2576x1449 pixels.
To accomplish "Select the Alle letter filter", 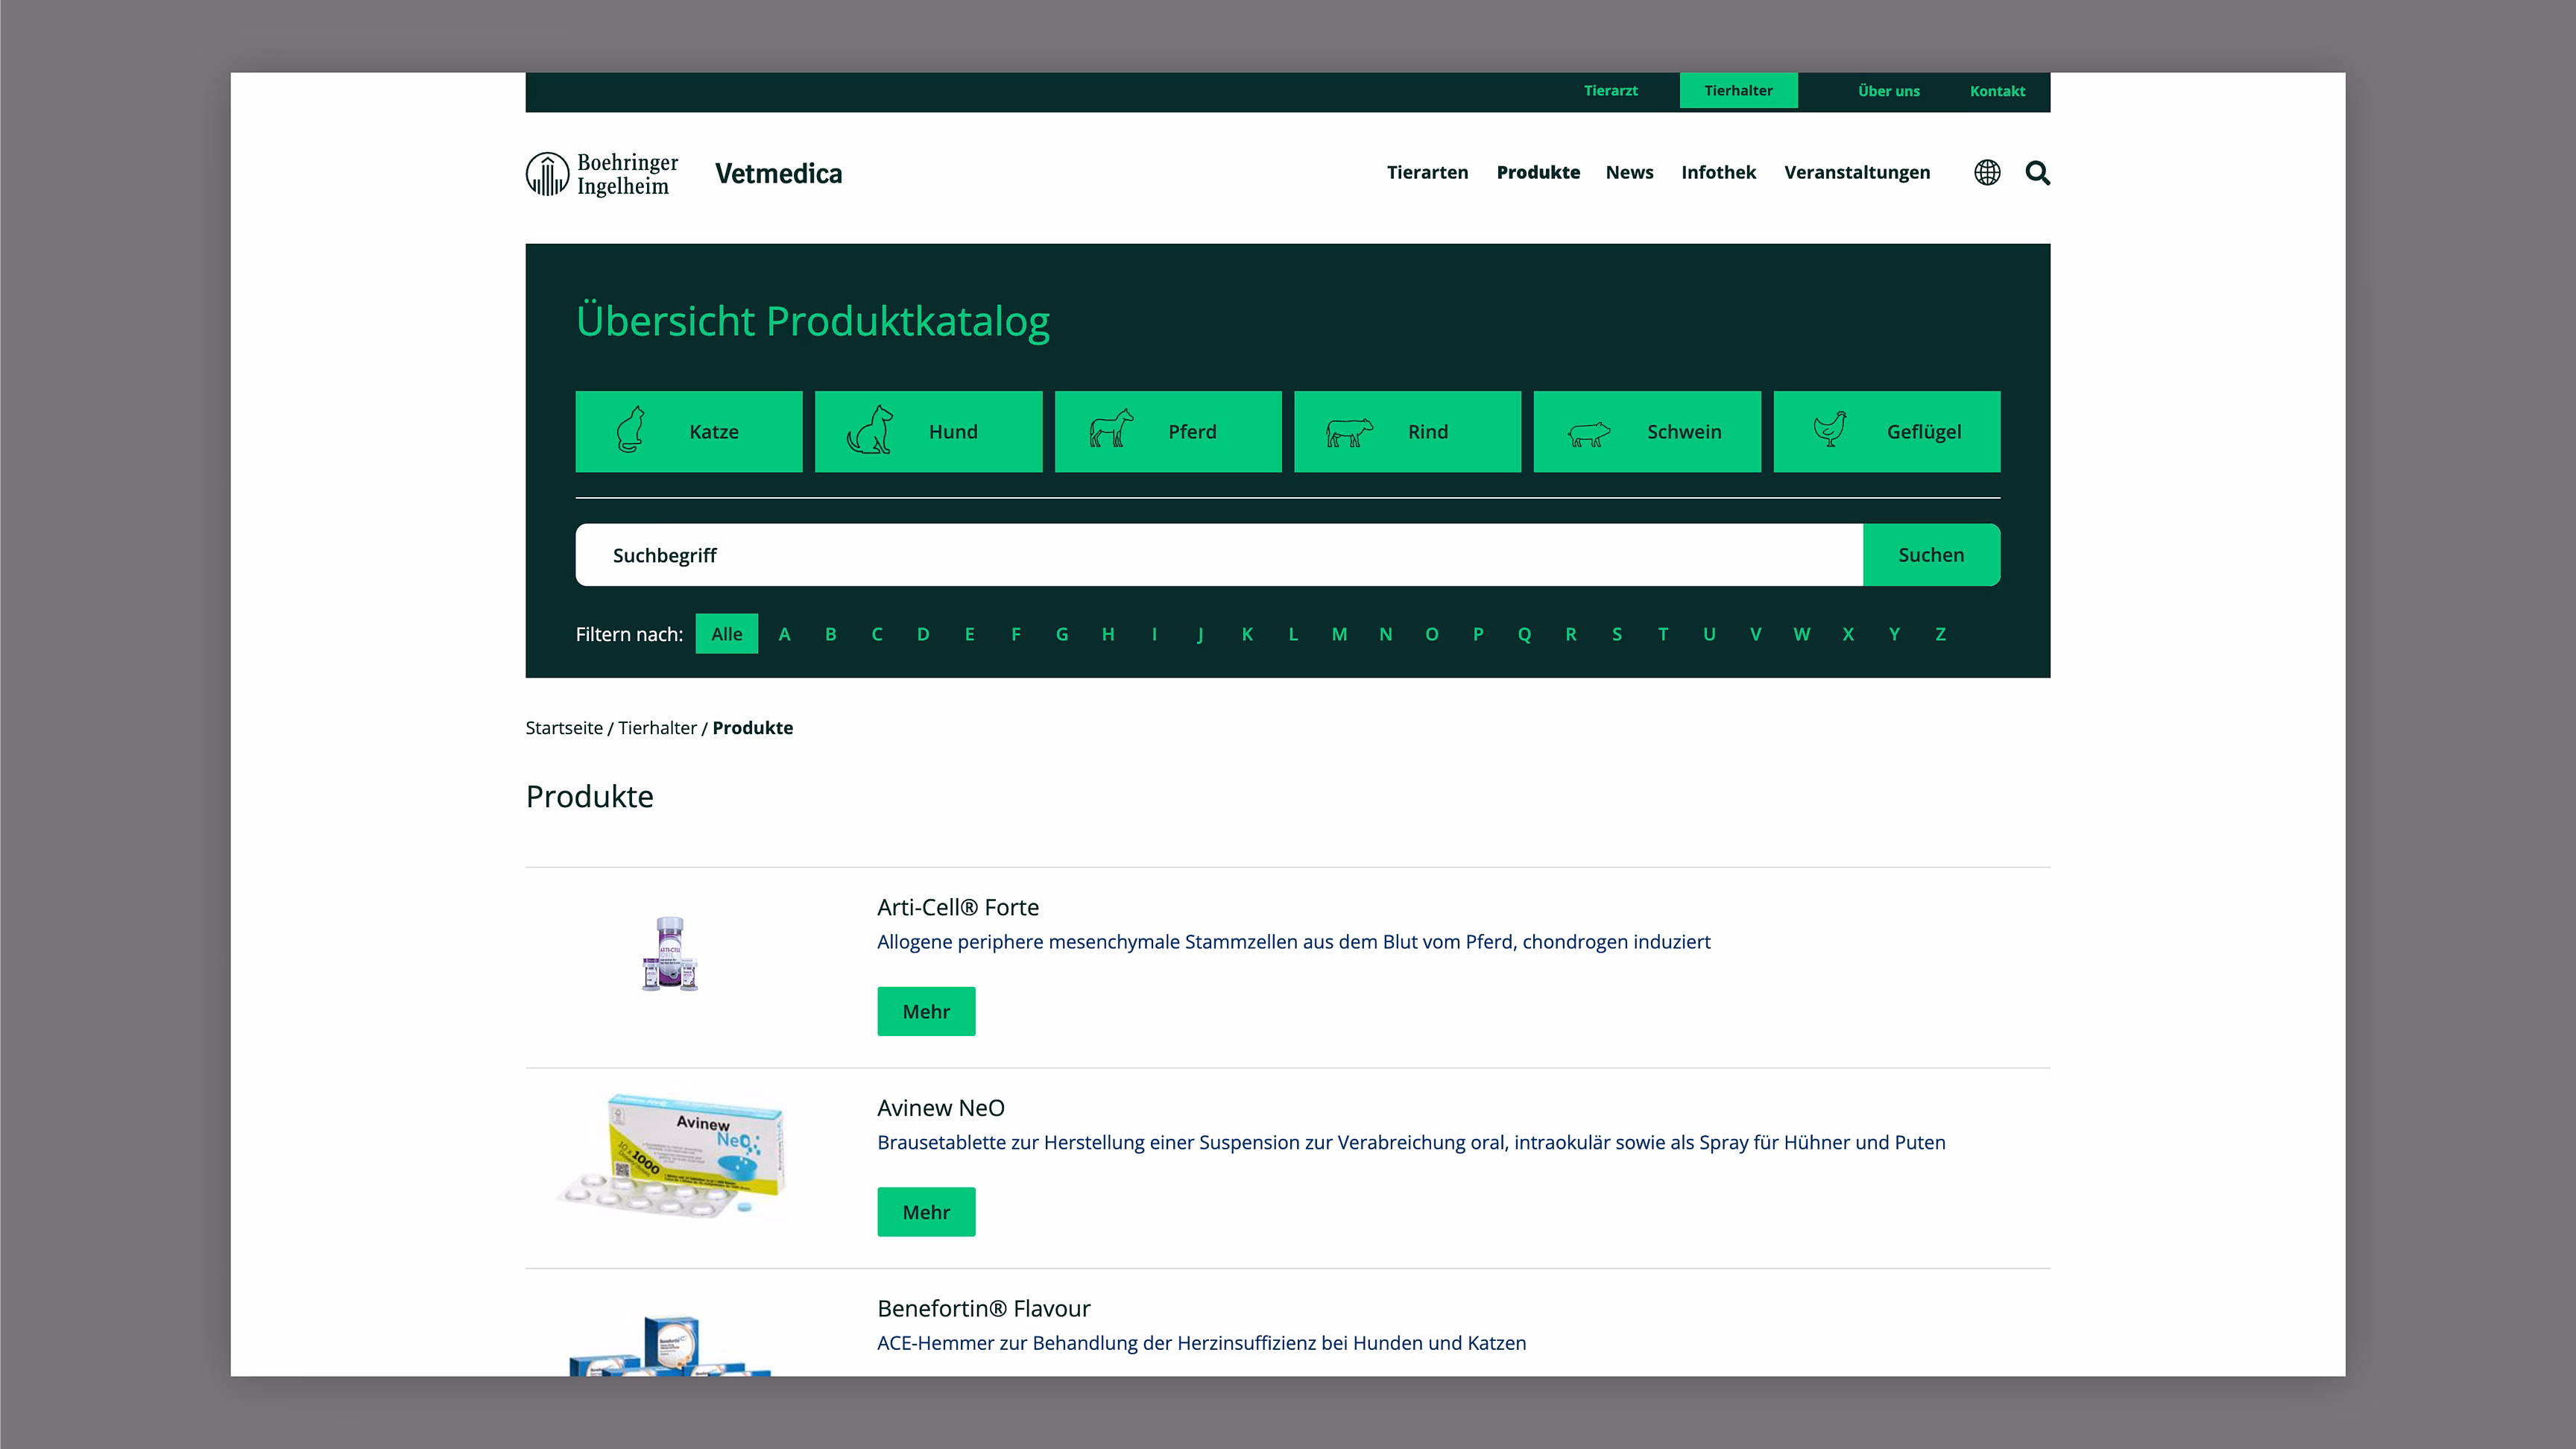I will pos(726,634).
